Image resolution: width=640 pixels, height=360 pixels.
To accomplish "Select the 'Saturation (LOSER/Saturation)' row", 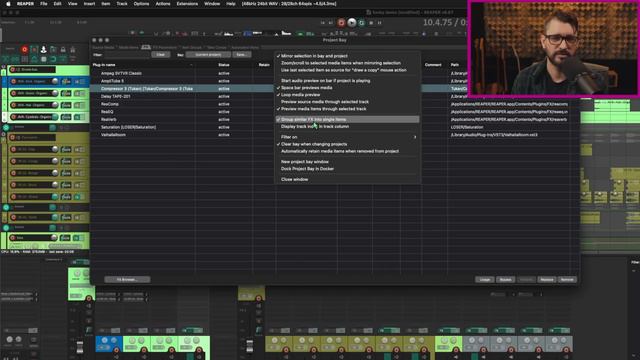I will (128, 127).
